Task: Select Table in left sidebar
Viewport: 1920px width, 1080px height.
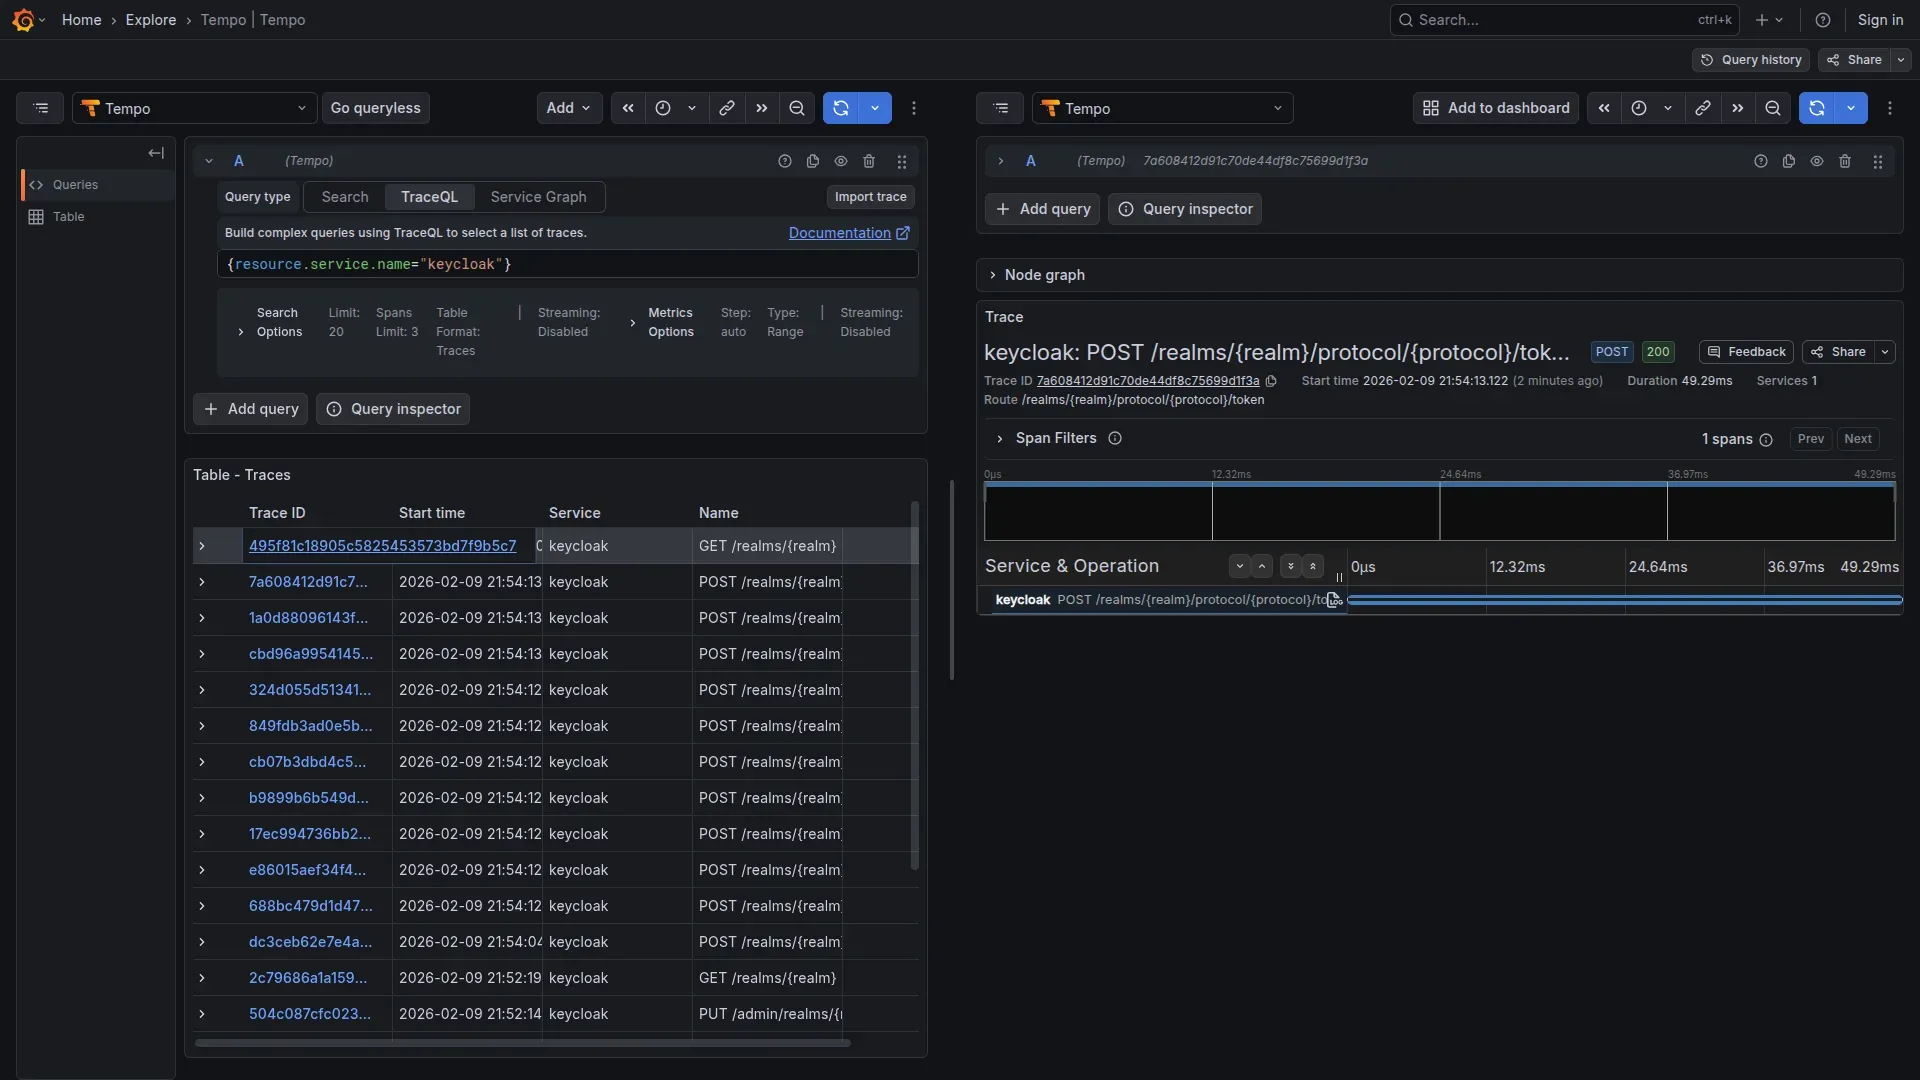Action: coord(68,217)
